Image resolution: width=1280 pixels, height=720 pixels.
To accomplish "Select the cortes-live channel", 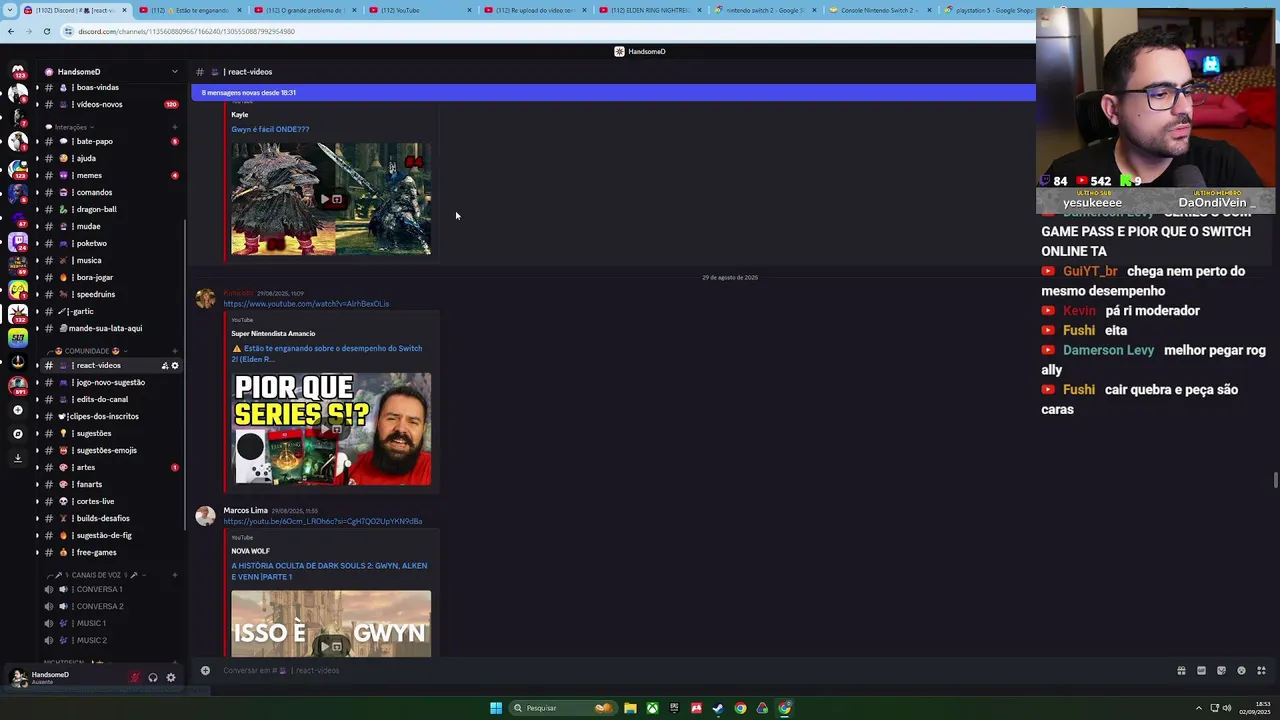I will (x=111, y=501).
